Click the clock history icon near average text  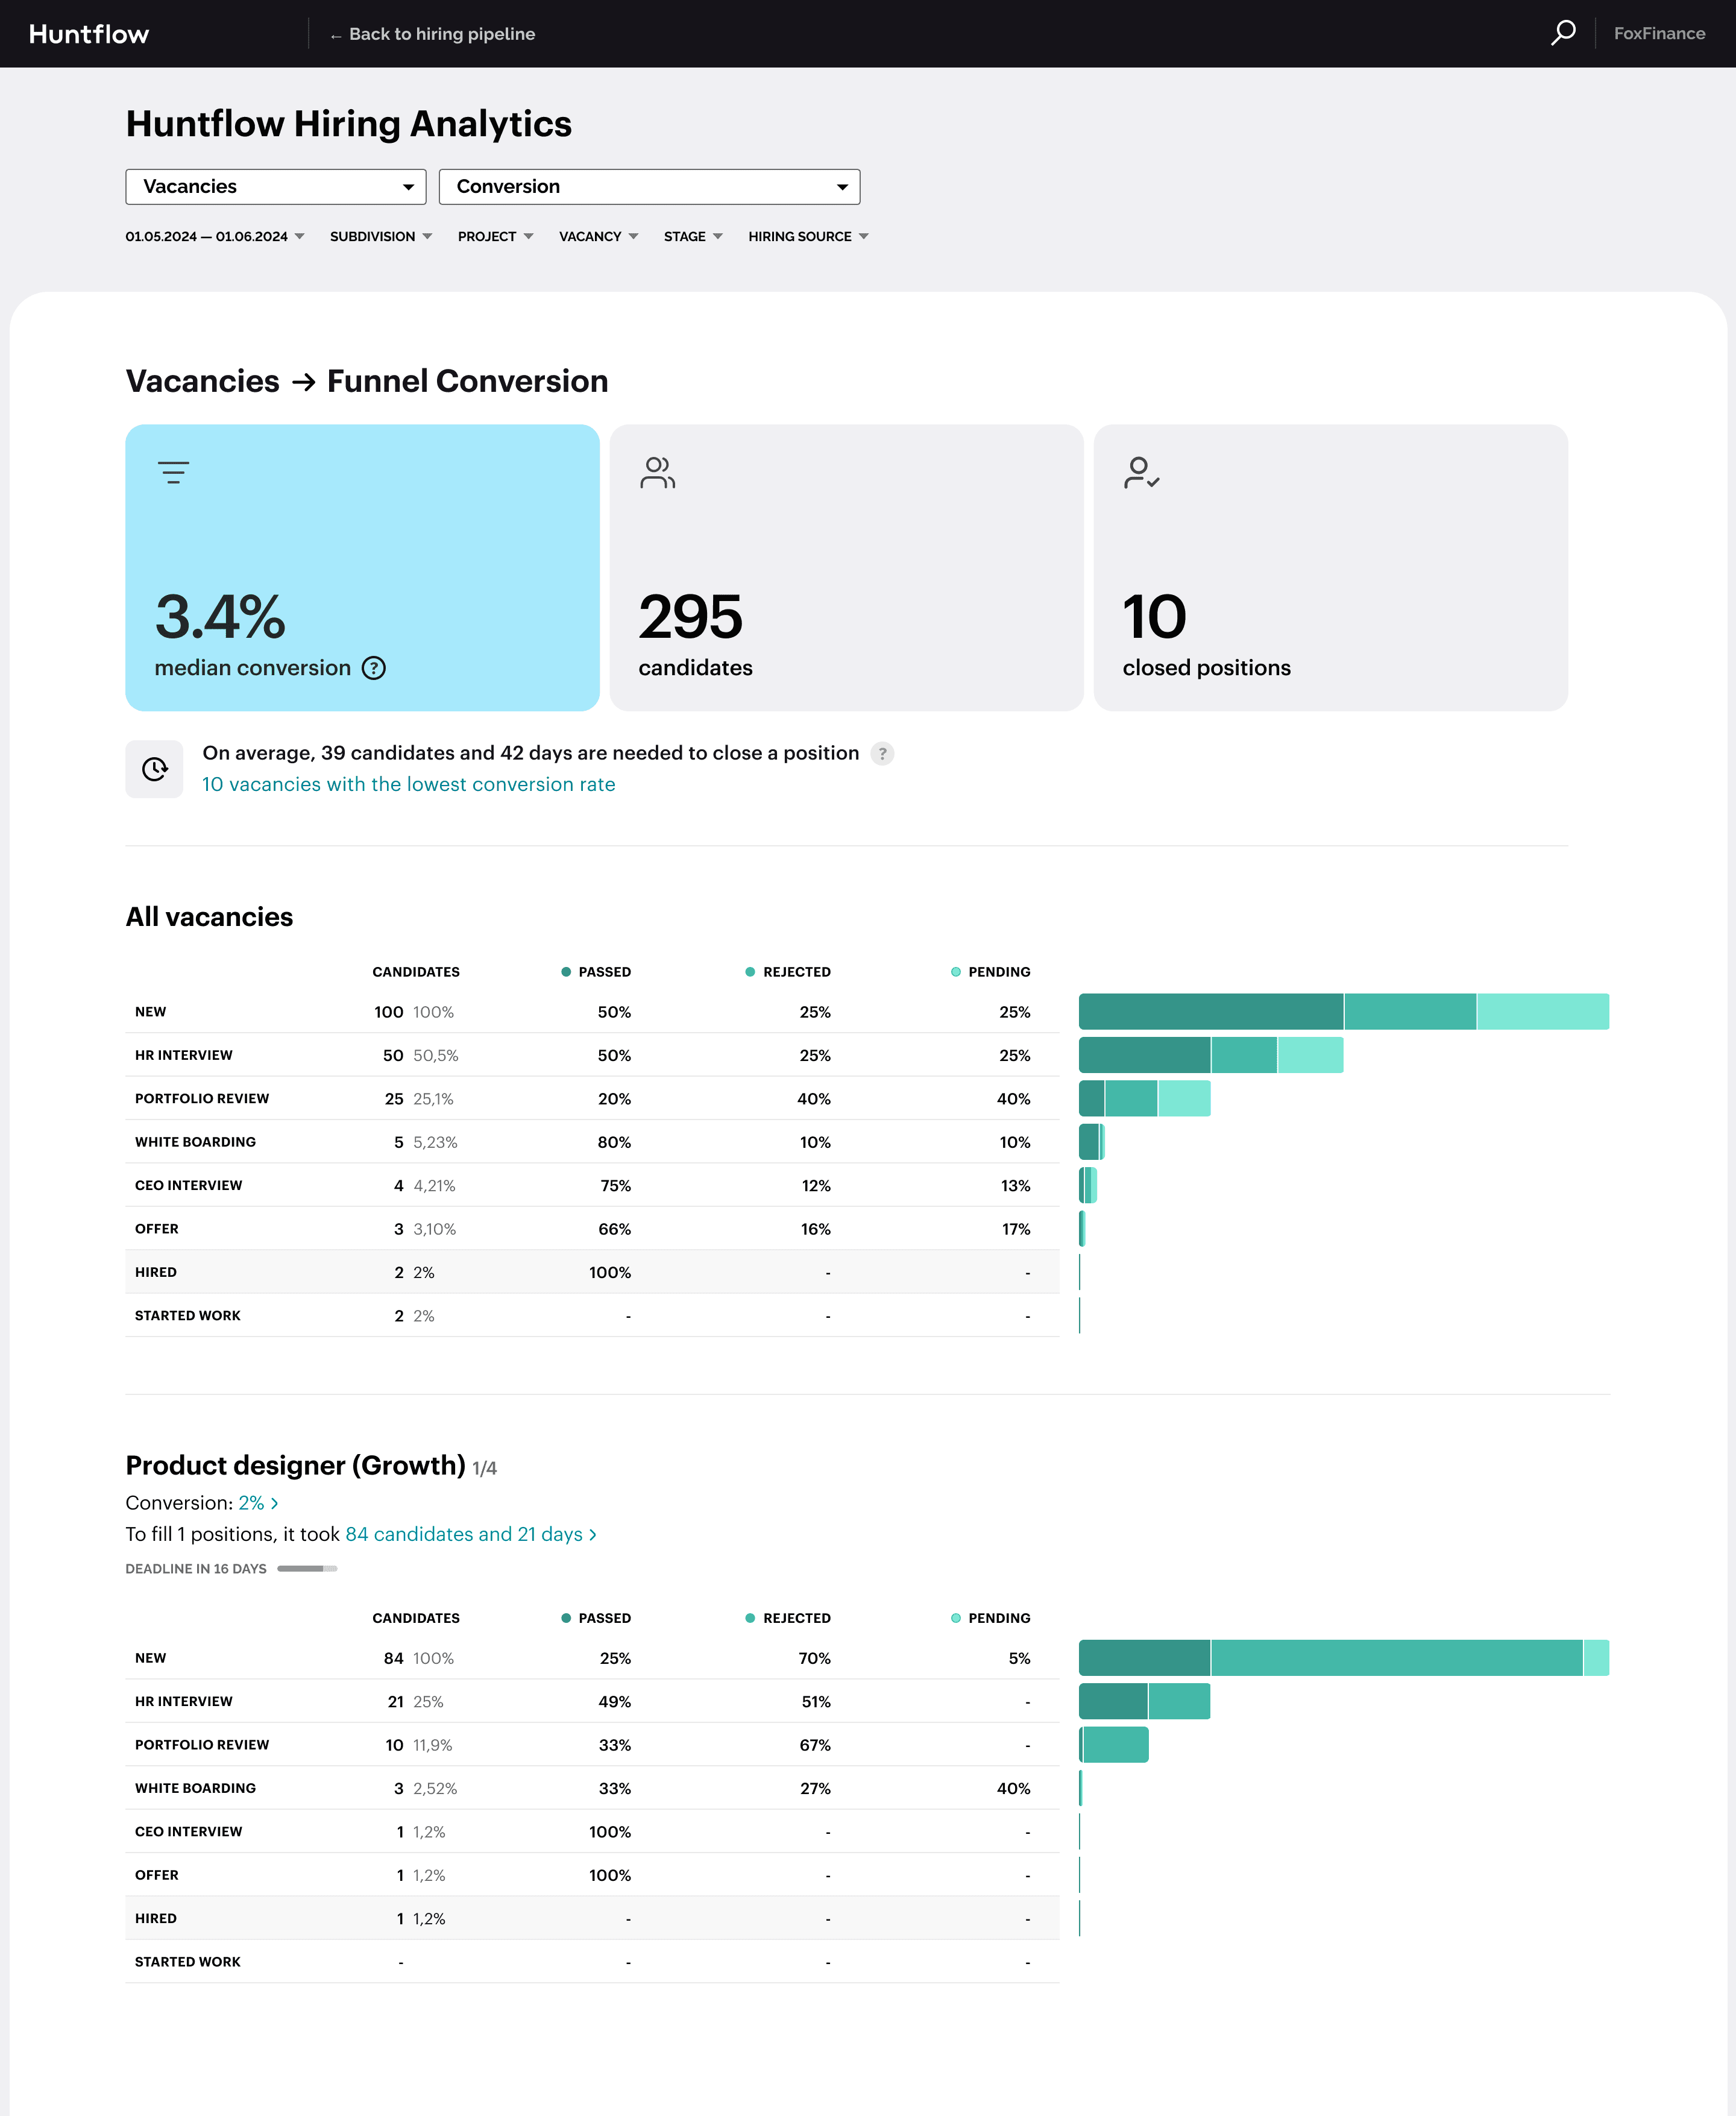pos(154,769)
